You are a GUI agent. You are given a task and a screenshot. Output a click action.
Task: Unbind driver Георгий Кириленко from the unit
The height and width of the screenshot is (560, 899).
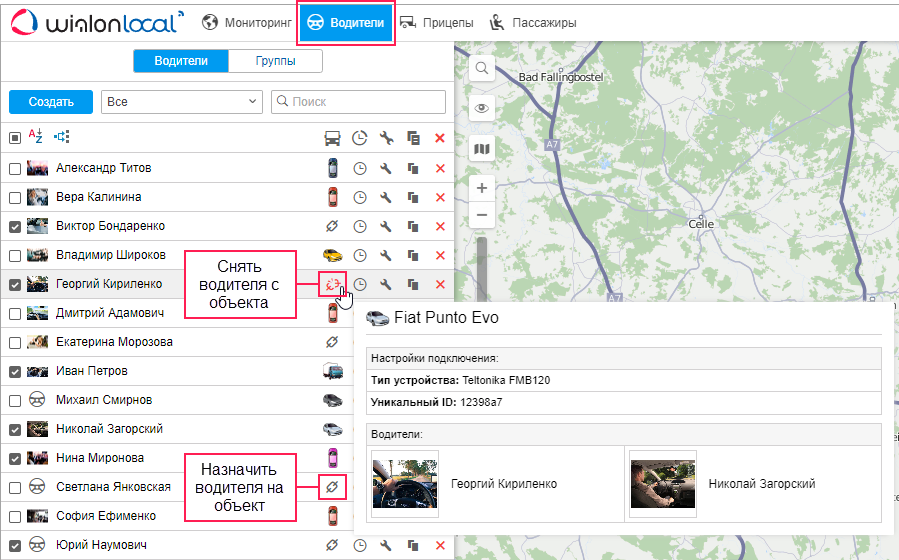(x=332, y=284)
